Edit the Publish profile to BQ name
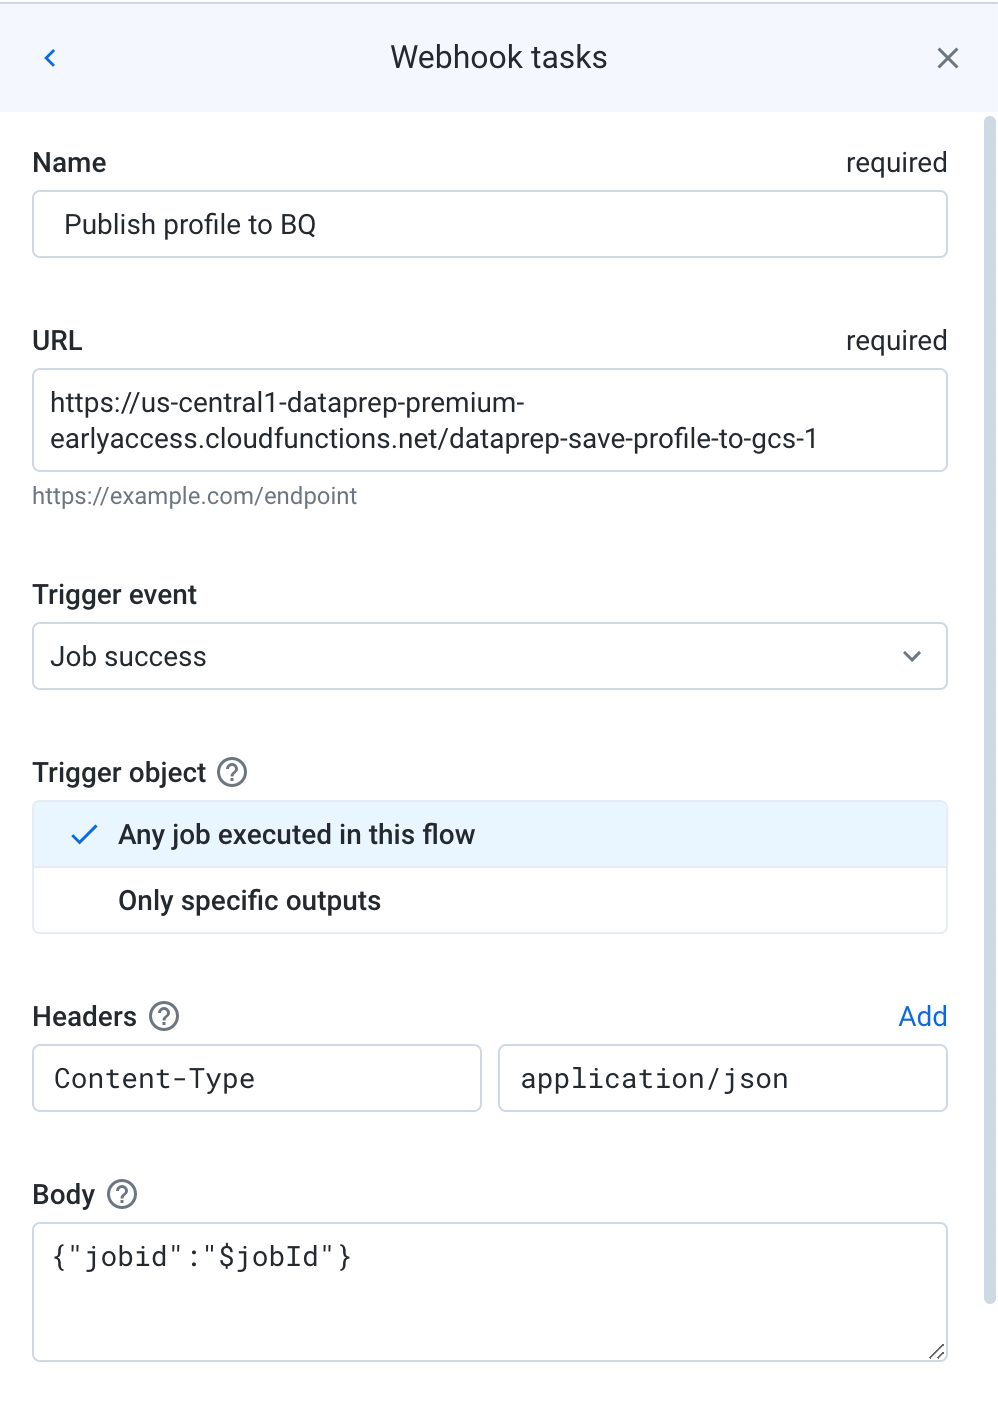 (490, 224)
